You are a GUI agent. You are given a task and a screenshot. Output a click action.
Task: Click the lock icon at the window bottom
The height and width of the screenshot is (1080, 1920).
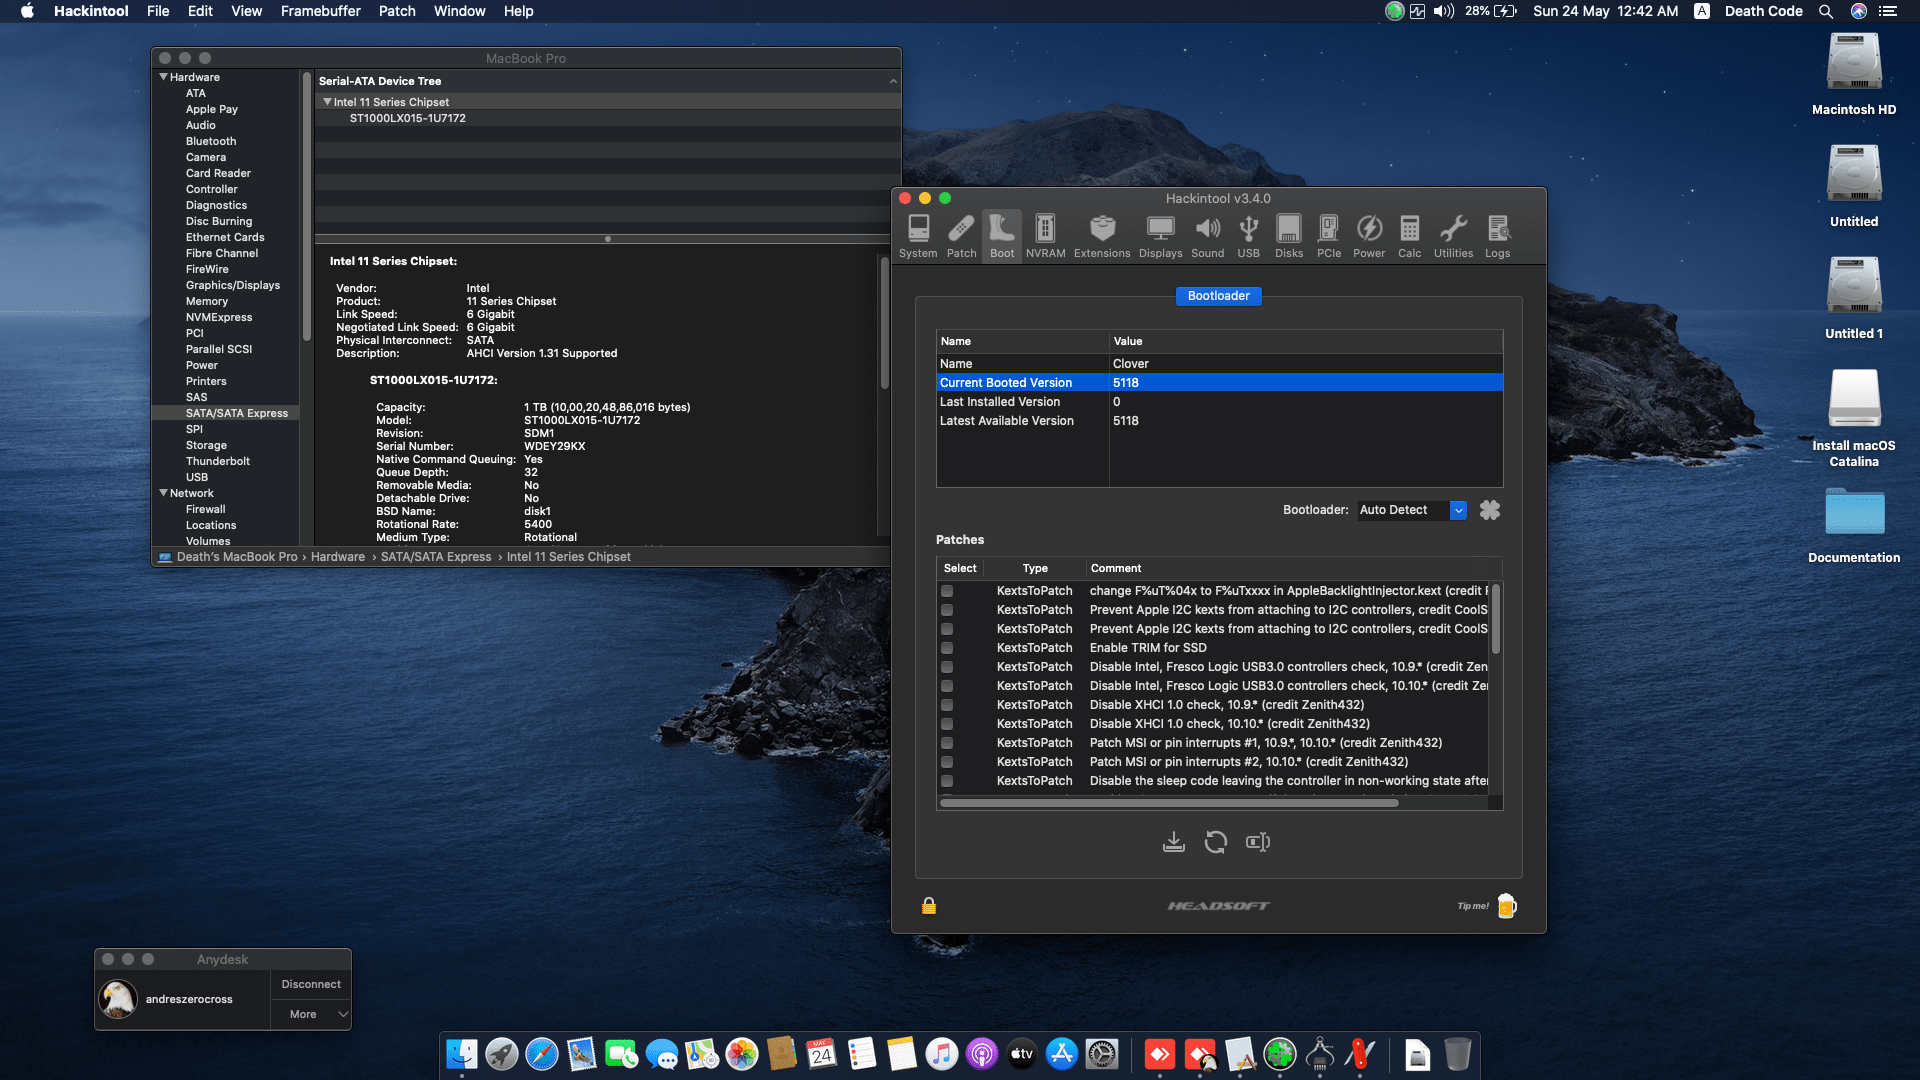tap(928, 906)
